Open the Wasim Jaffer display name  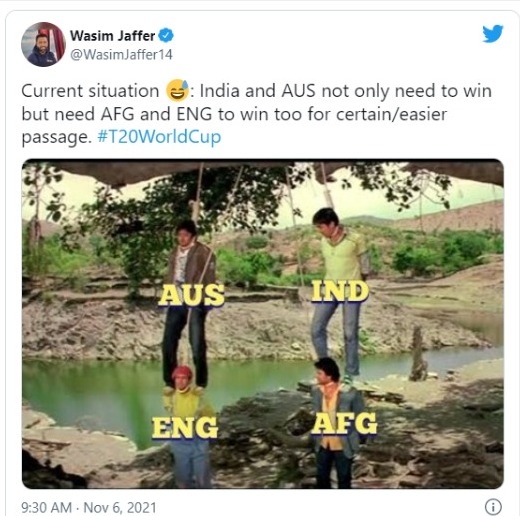112,35
